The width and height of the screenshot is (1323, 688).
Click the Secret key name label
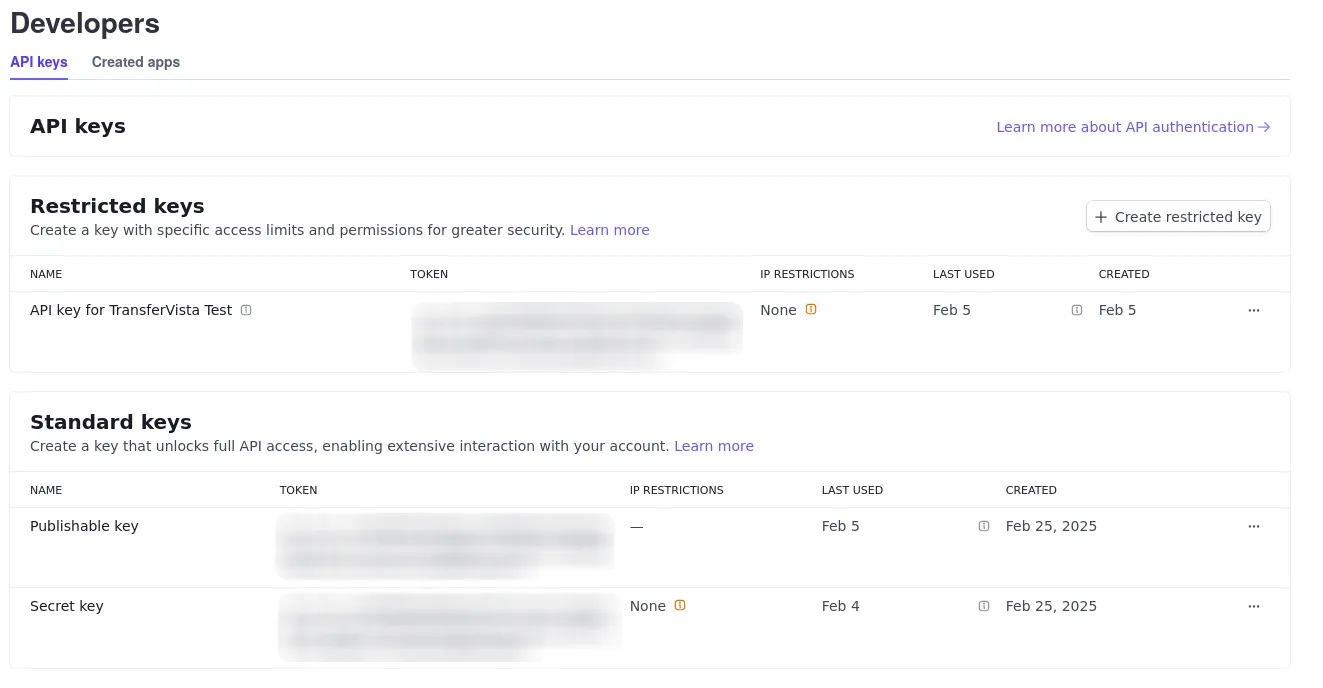click(x=67, y=606)
